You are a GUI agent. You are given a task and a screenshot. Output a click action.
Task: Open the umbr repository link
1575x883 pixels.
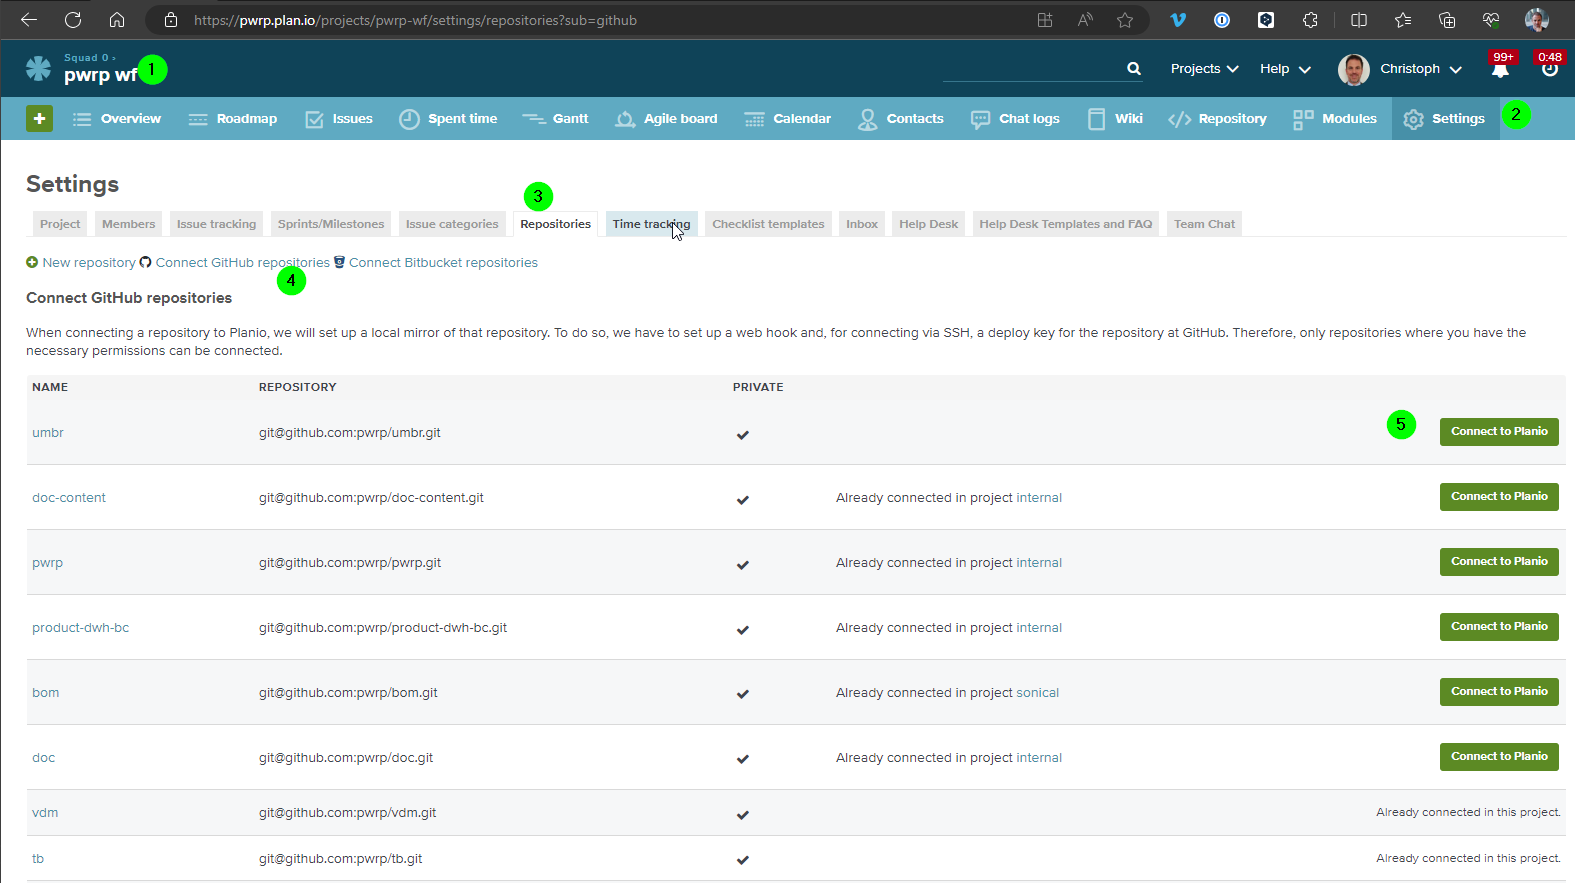tap(48, 433)
